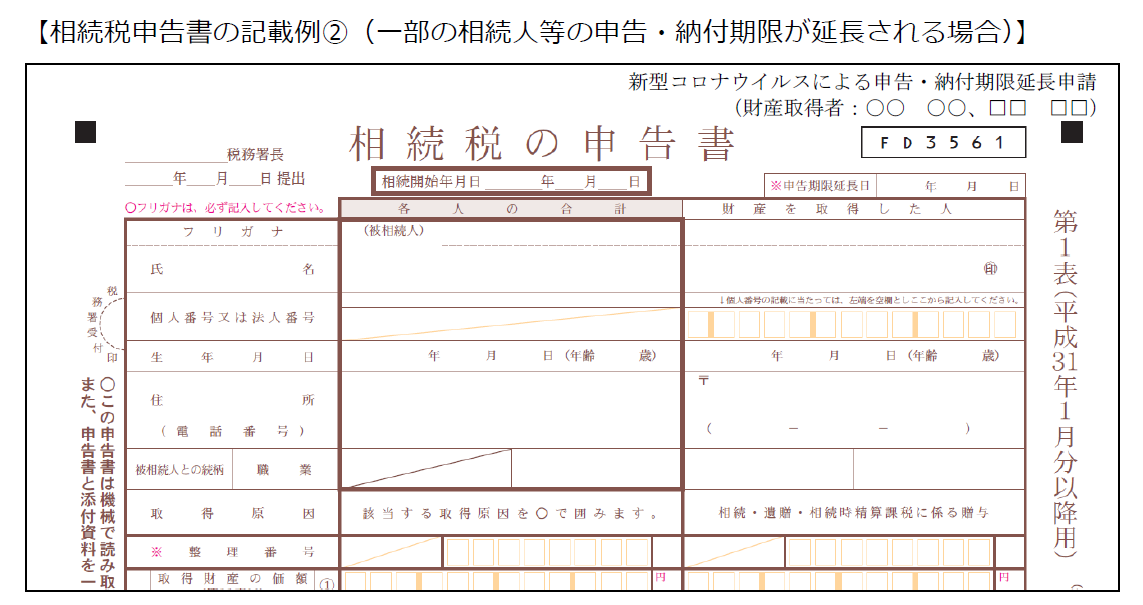The image size is (1143, 605).
Task: Click the name field under '財産を取得した人'
Action: 854,269
